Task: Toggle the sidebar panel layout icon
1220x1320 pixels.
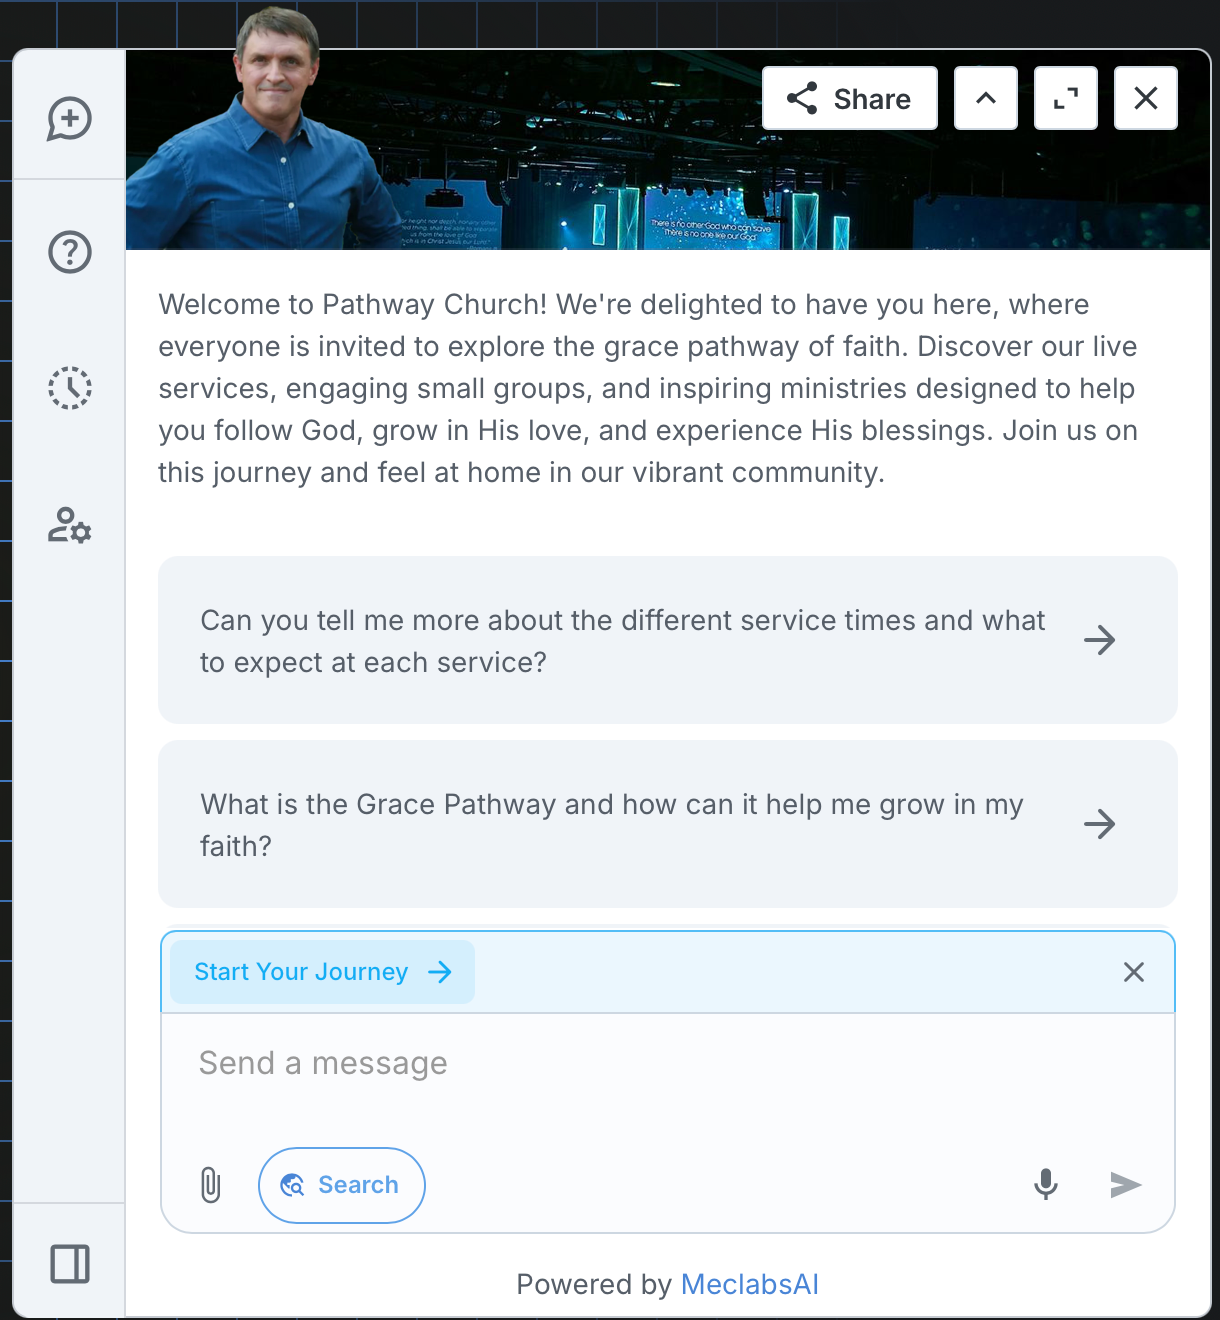Action: (70, 1264)
